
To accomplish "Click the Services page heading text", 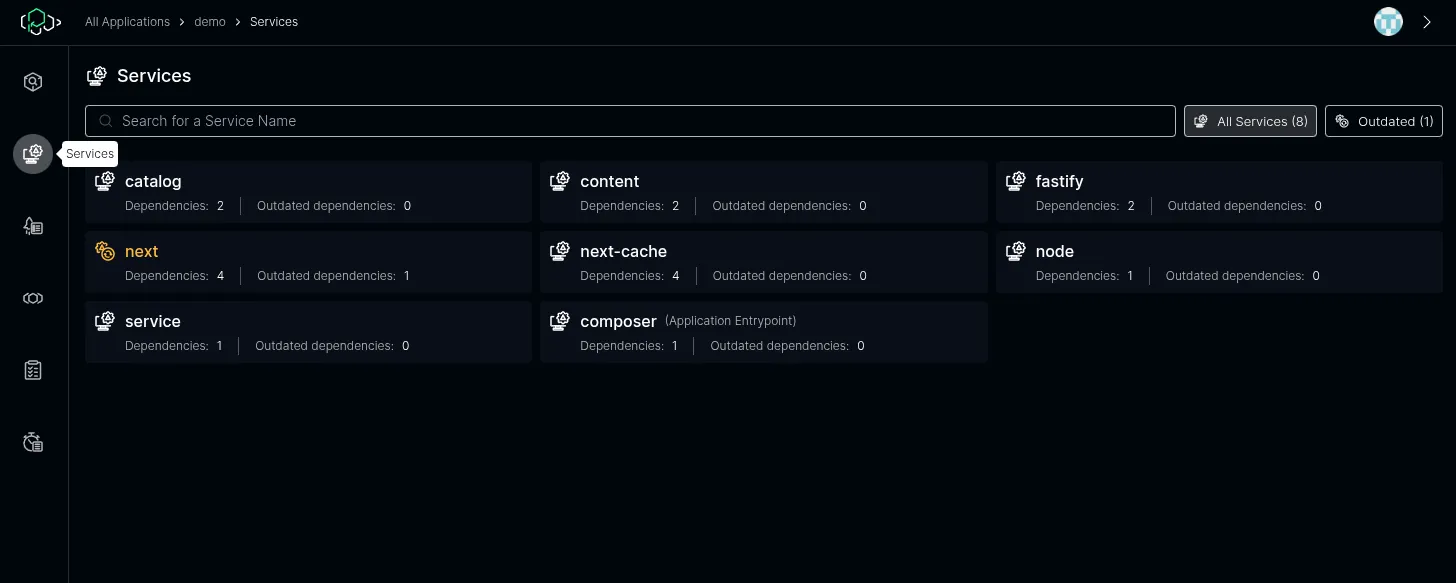I will [x=154, y=76].
